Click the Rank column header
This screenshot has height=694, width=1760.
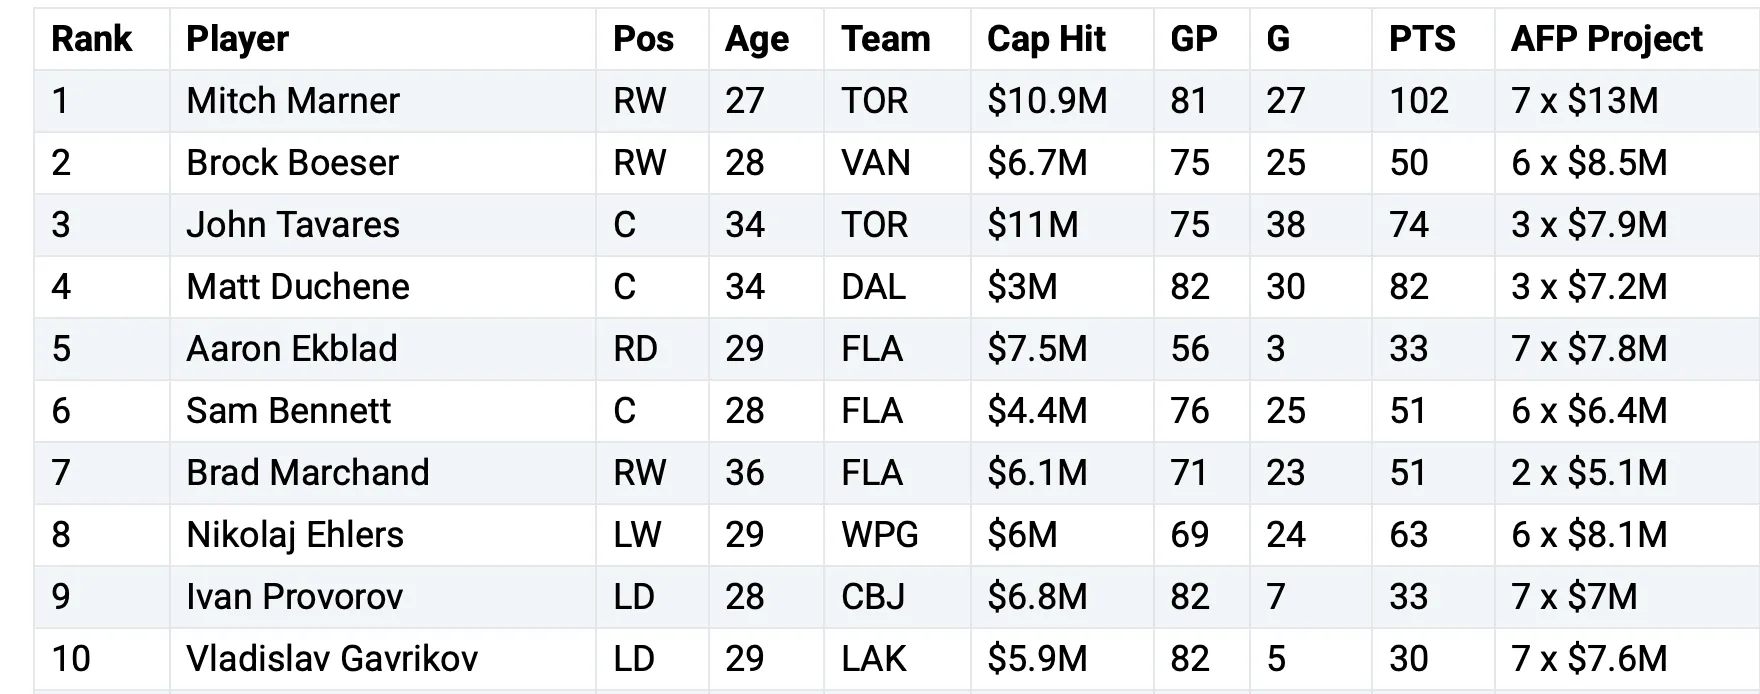(x=91, y=39)
